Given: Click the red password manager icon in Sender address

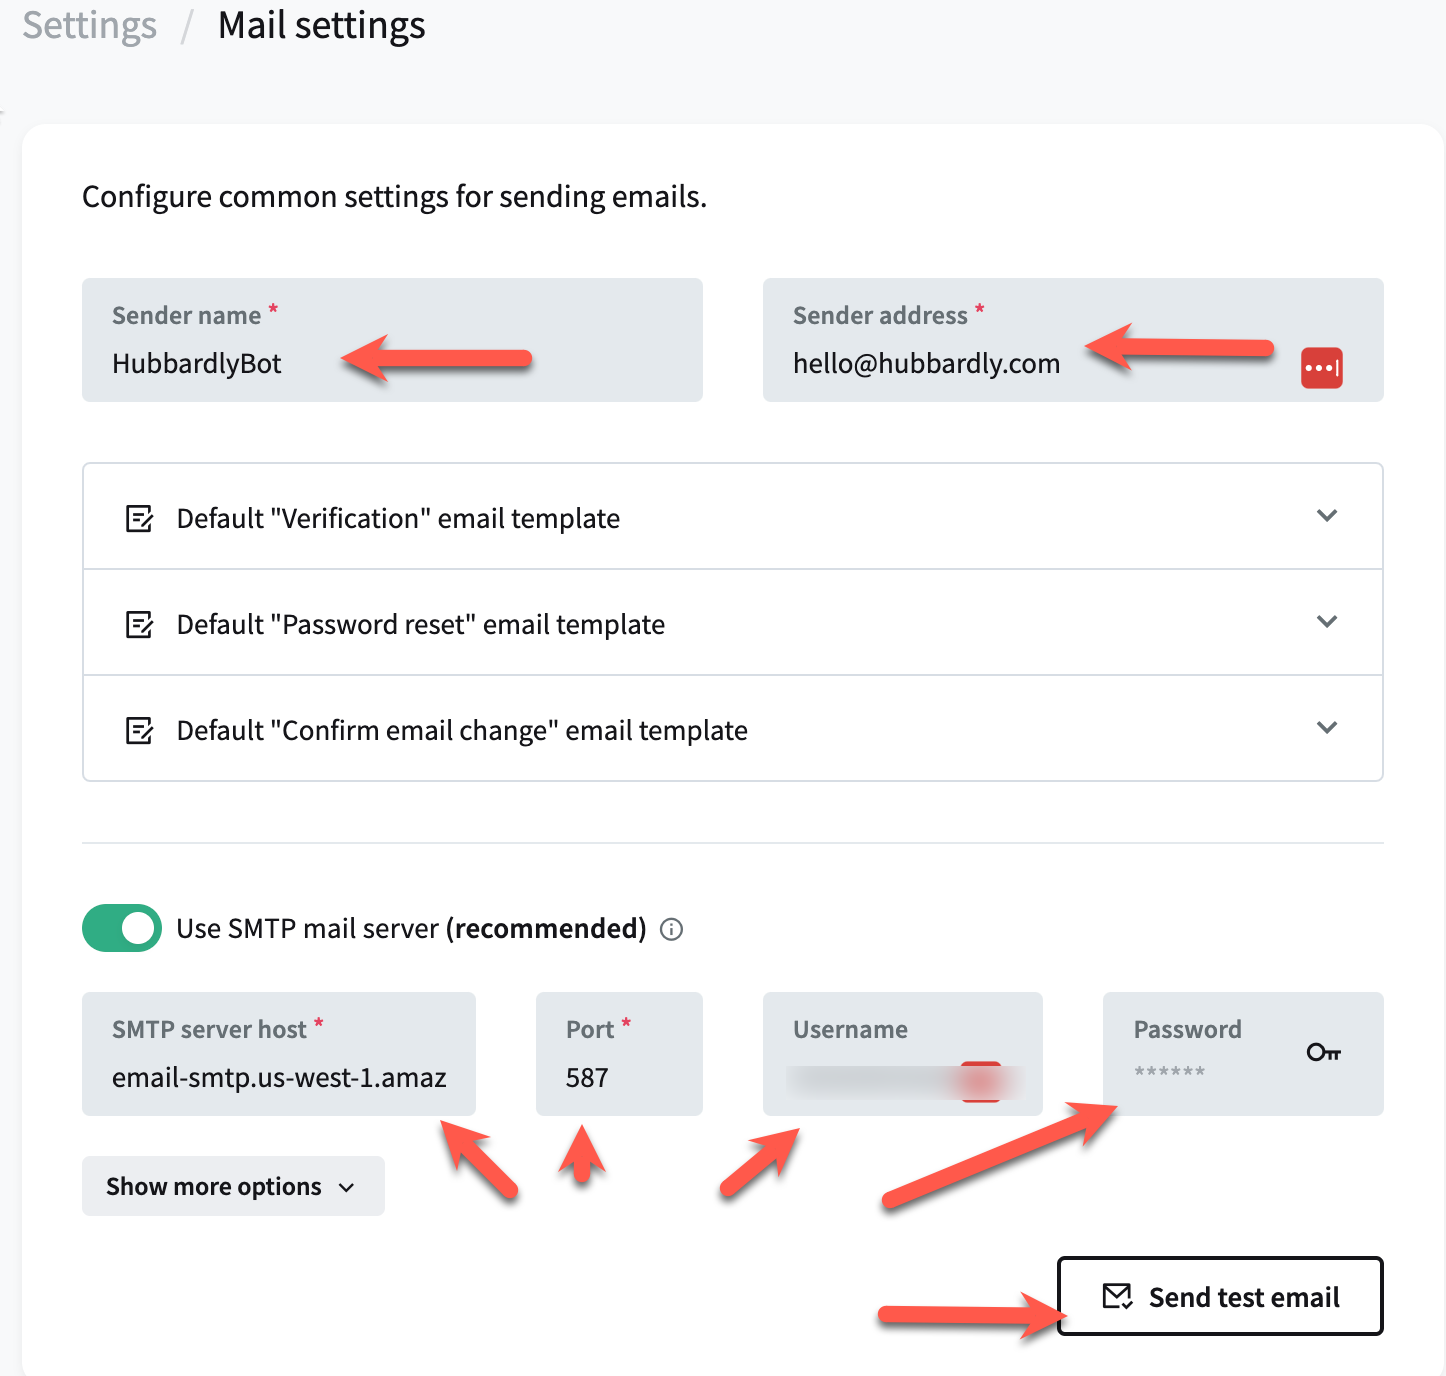Looking at the screenshot, I should (x=1321, y=368).
